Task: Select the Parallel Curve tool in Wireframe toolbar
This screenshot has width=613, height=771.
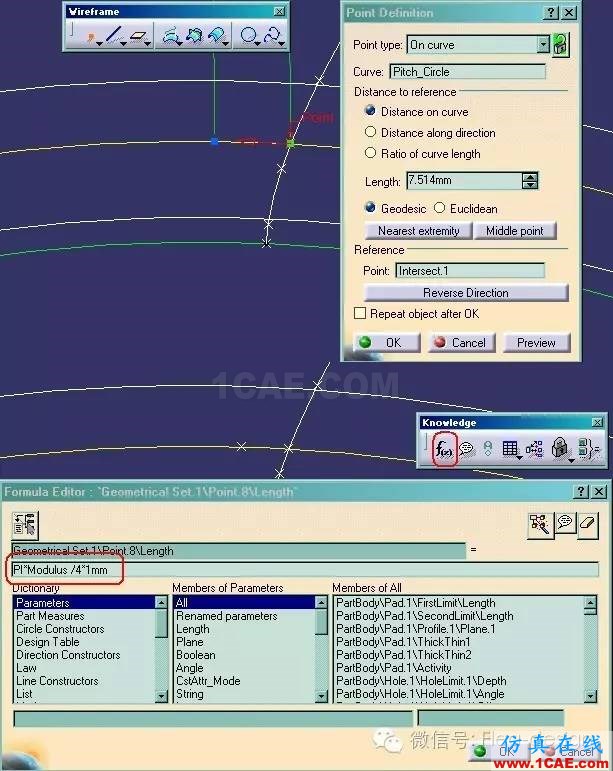Action: click(x=216, y=36)
